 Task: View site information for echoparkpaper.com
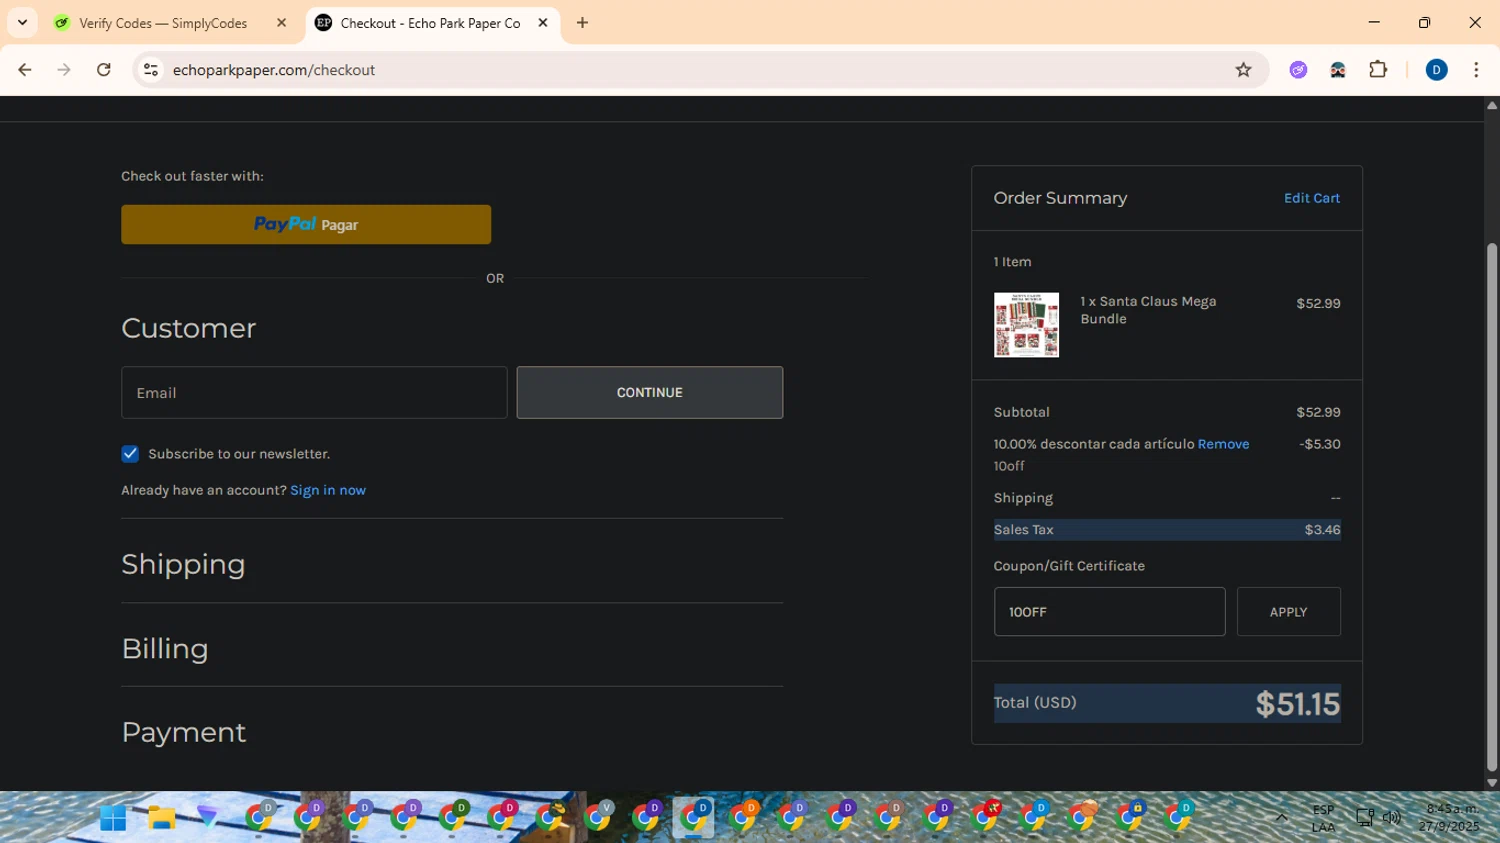tap(151, 70)
